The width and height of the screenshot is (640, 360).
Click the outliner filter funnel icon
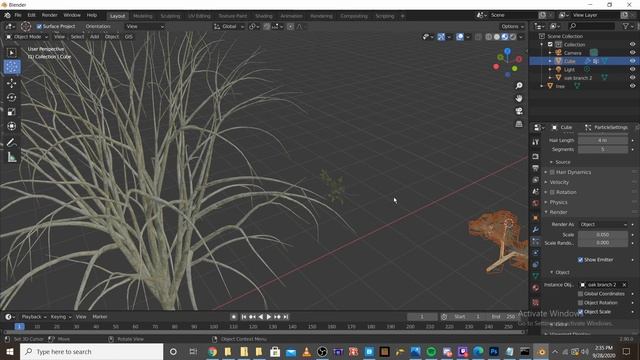[x=626, y=26]
